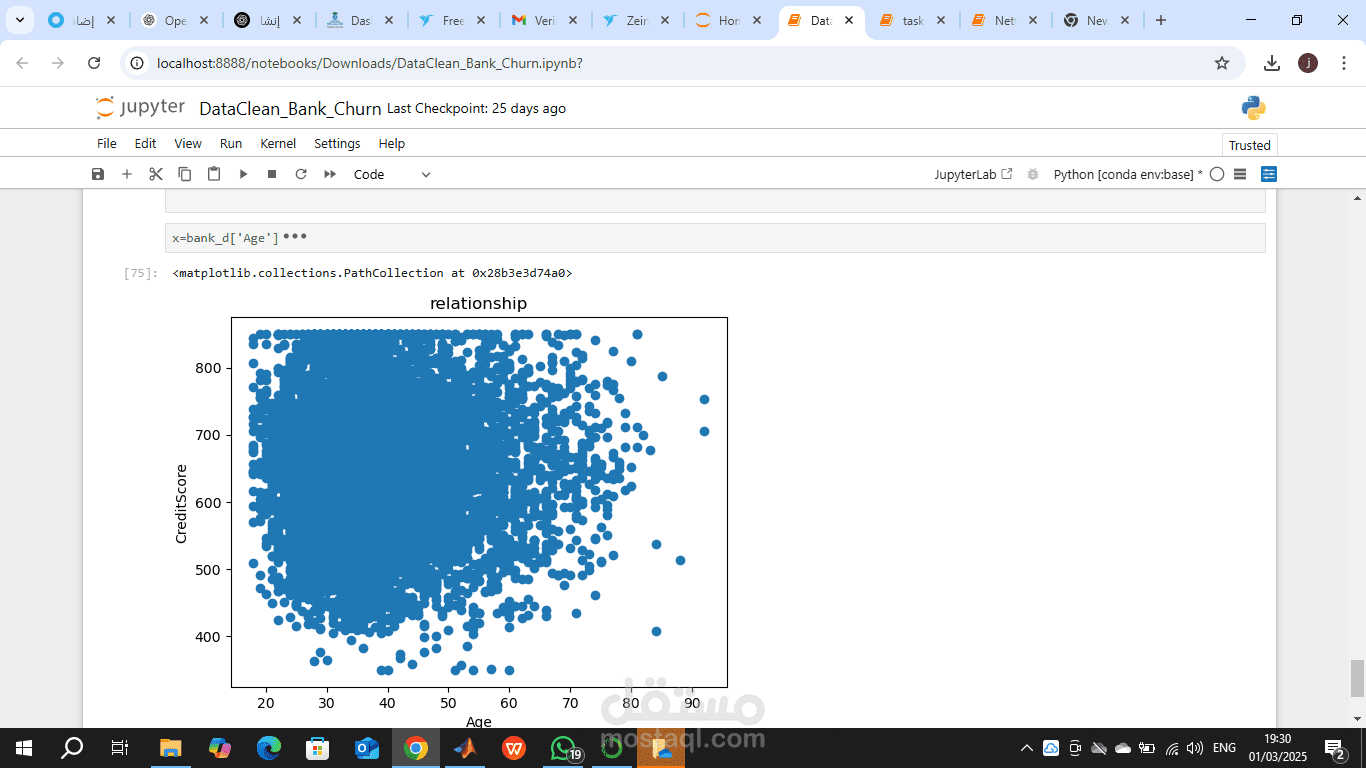This screenshot has width=1366, height=768.
Task: Save the notebook with the floppy disk icon
Action: coord(98,174)
